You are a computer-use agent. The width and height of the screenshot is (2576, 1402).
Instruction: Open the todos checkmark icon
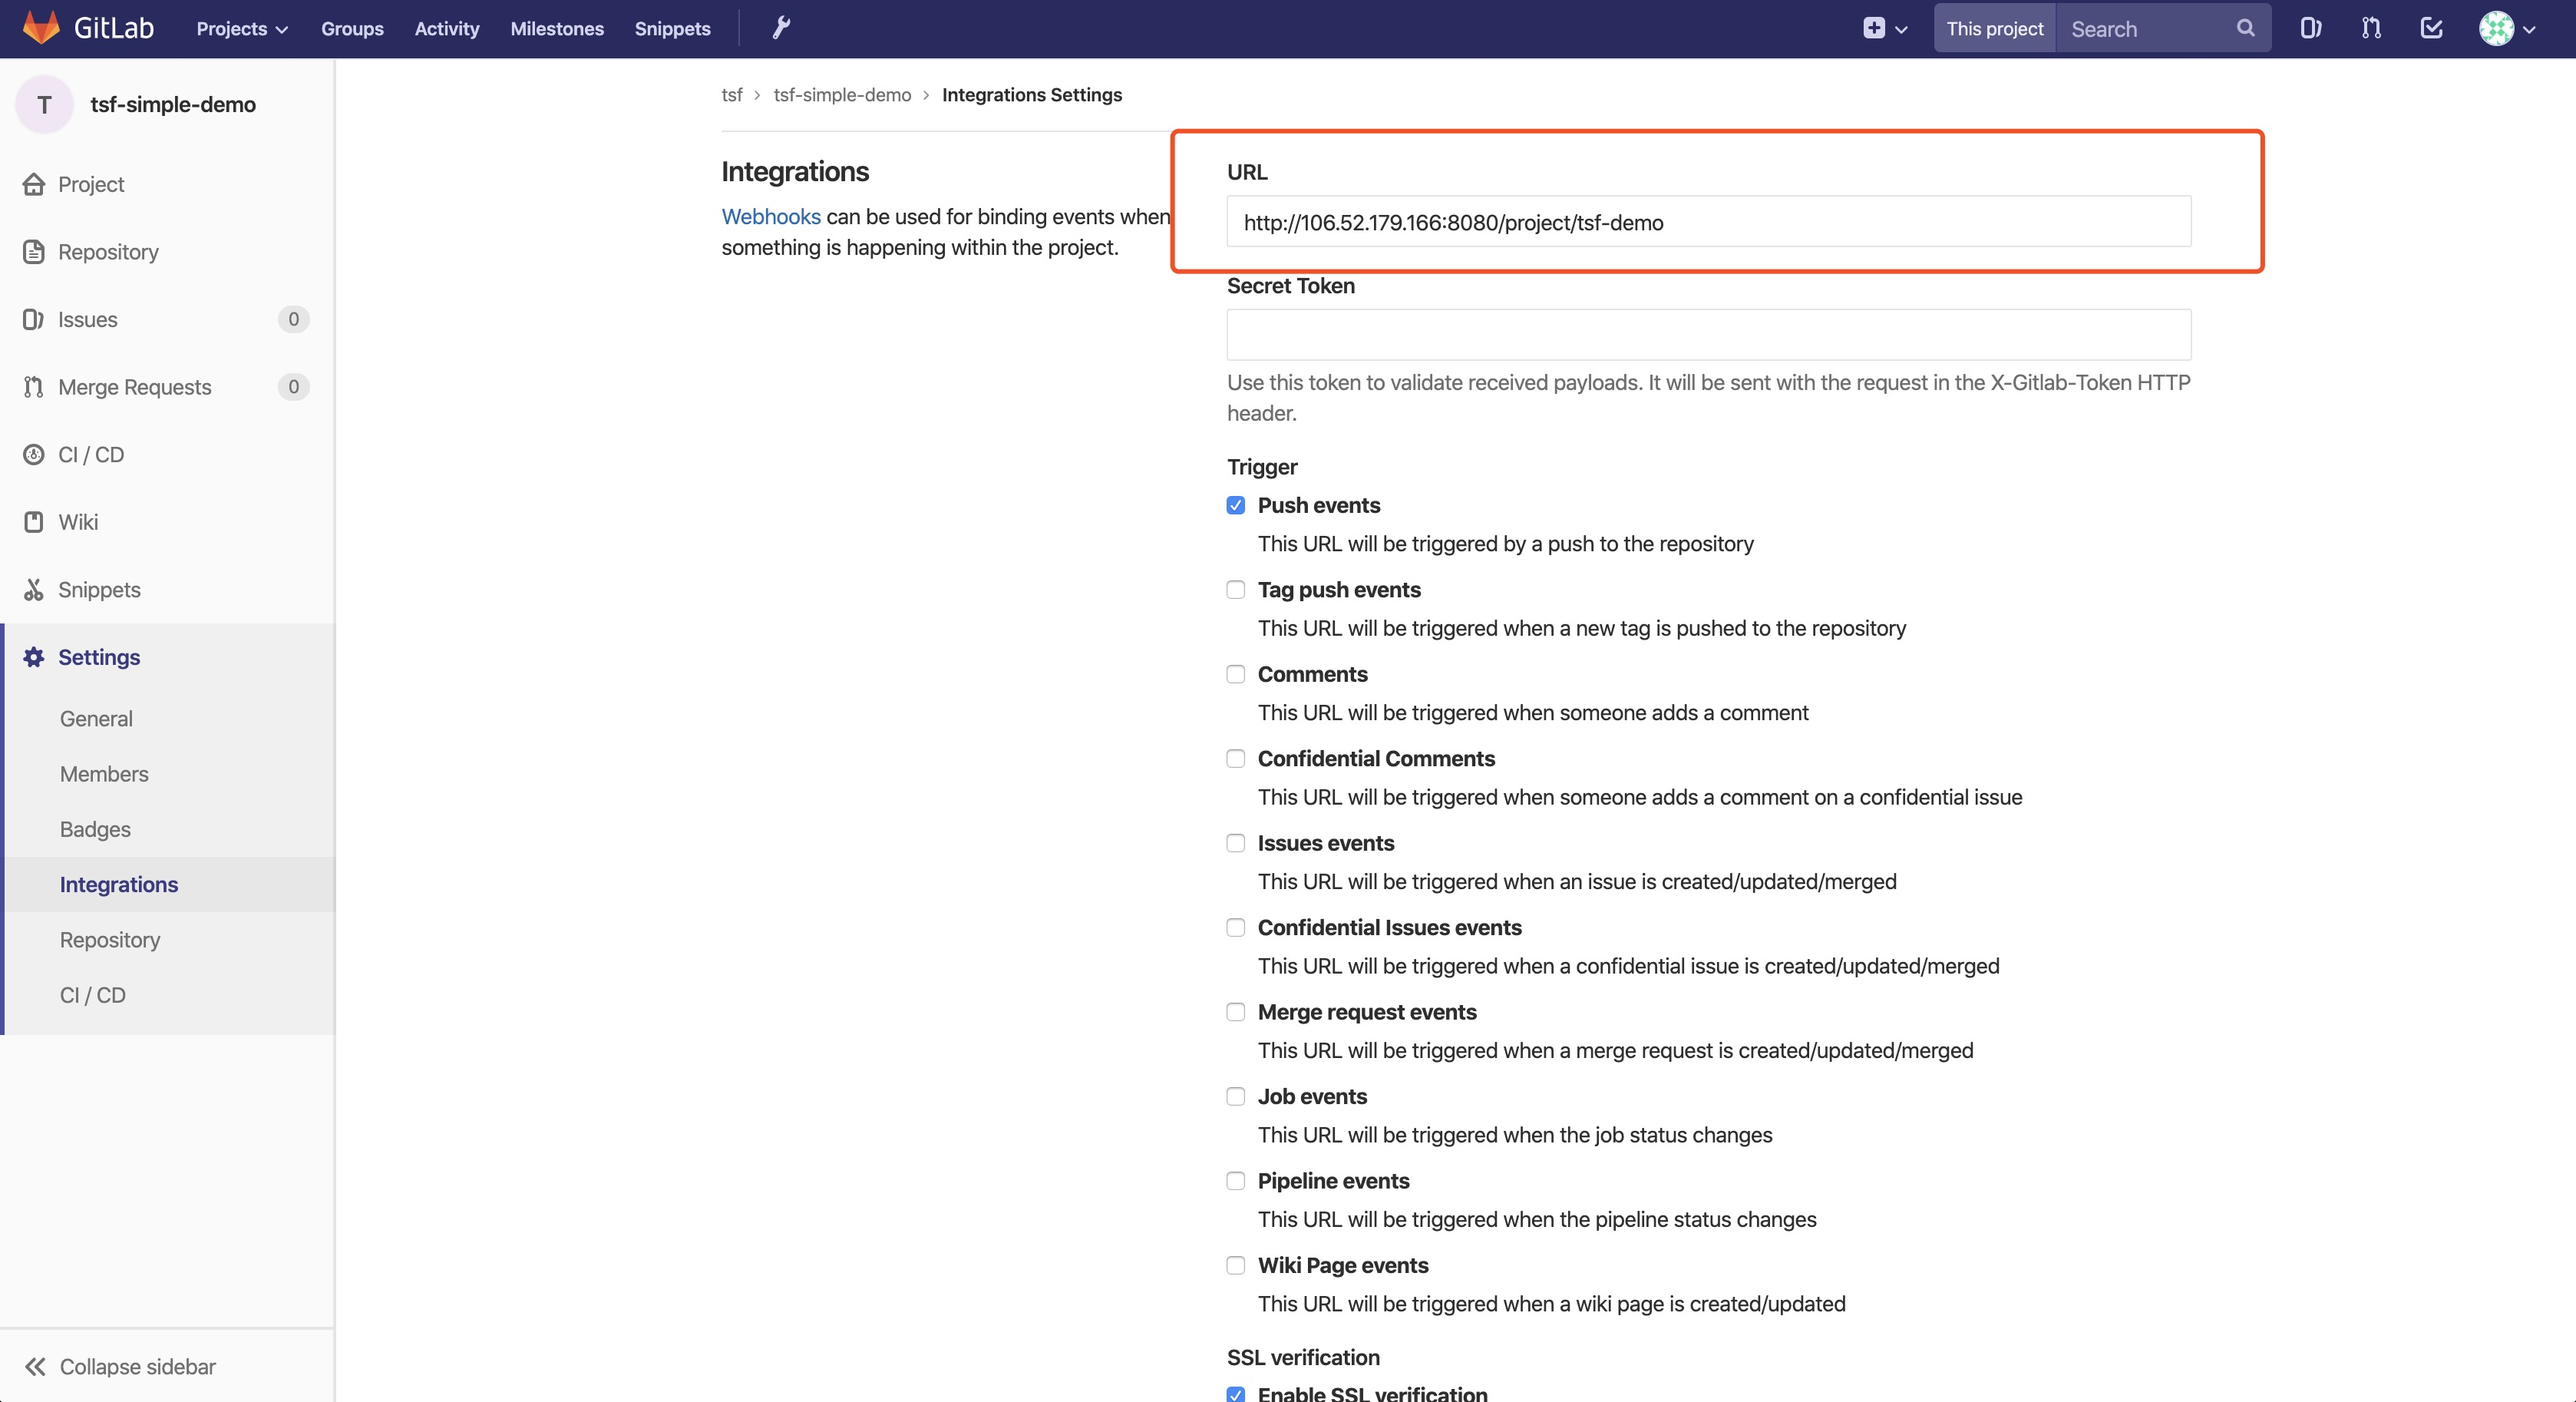coord(2431,28)
